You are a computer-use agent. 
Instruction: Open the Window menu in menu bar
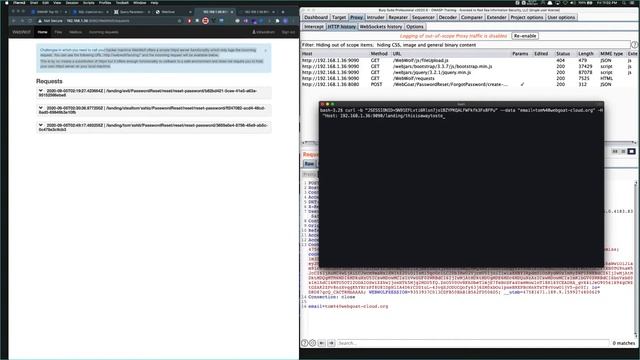point(140,2)
